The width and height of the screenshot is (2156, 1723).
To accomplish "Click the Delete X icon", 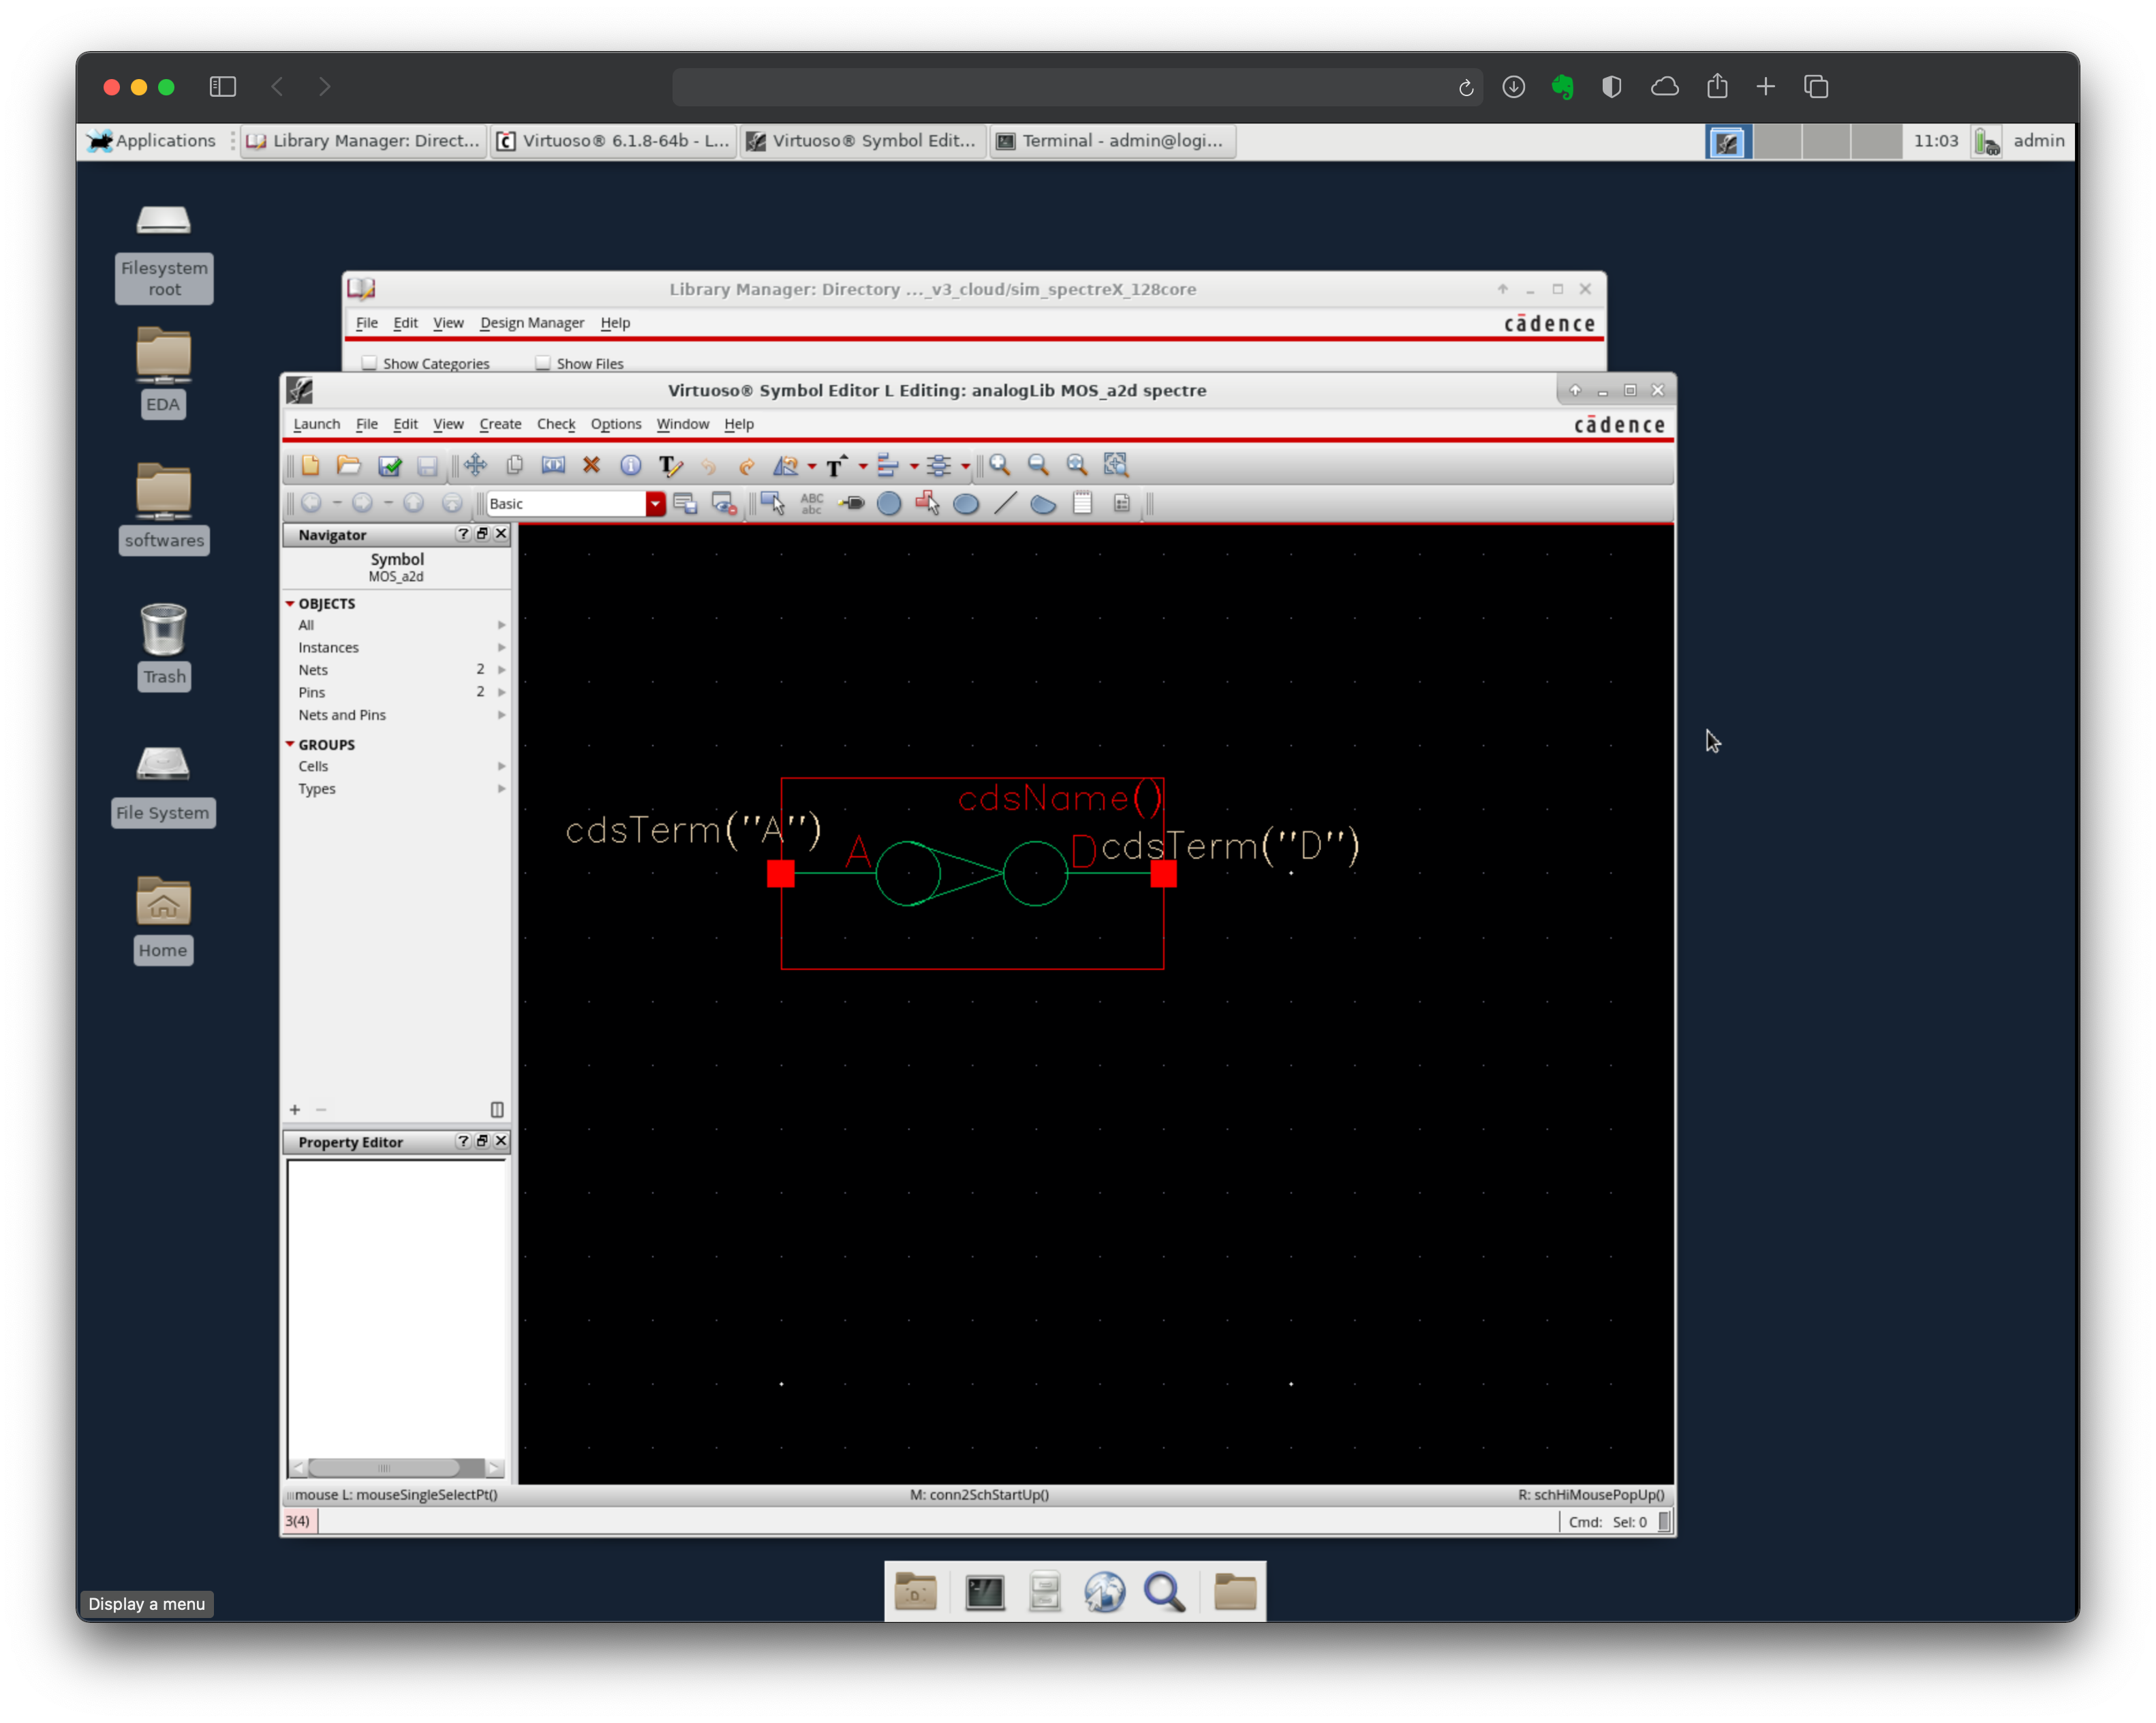I will tap(591, 465).
